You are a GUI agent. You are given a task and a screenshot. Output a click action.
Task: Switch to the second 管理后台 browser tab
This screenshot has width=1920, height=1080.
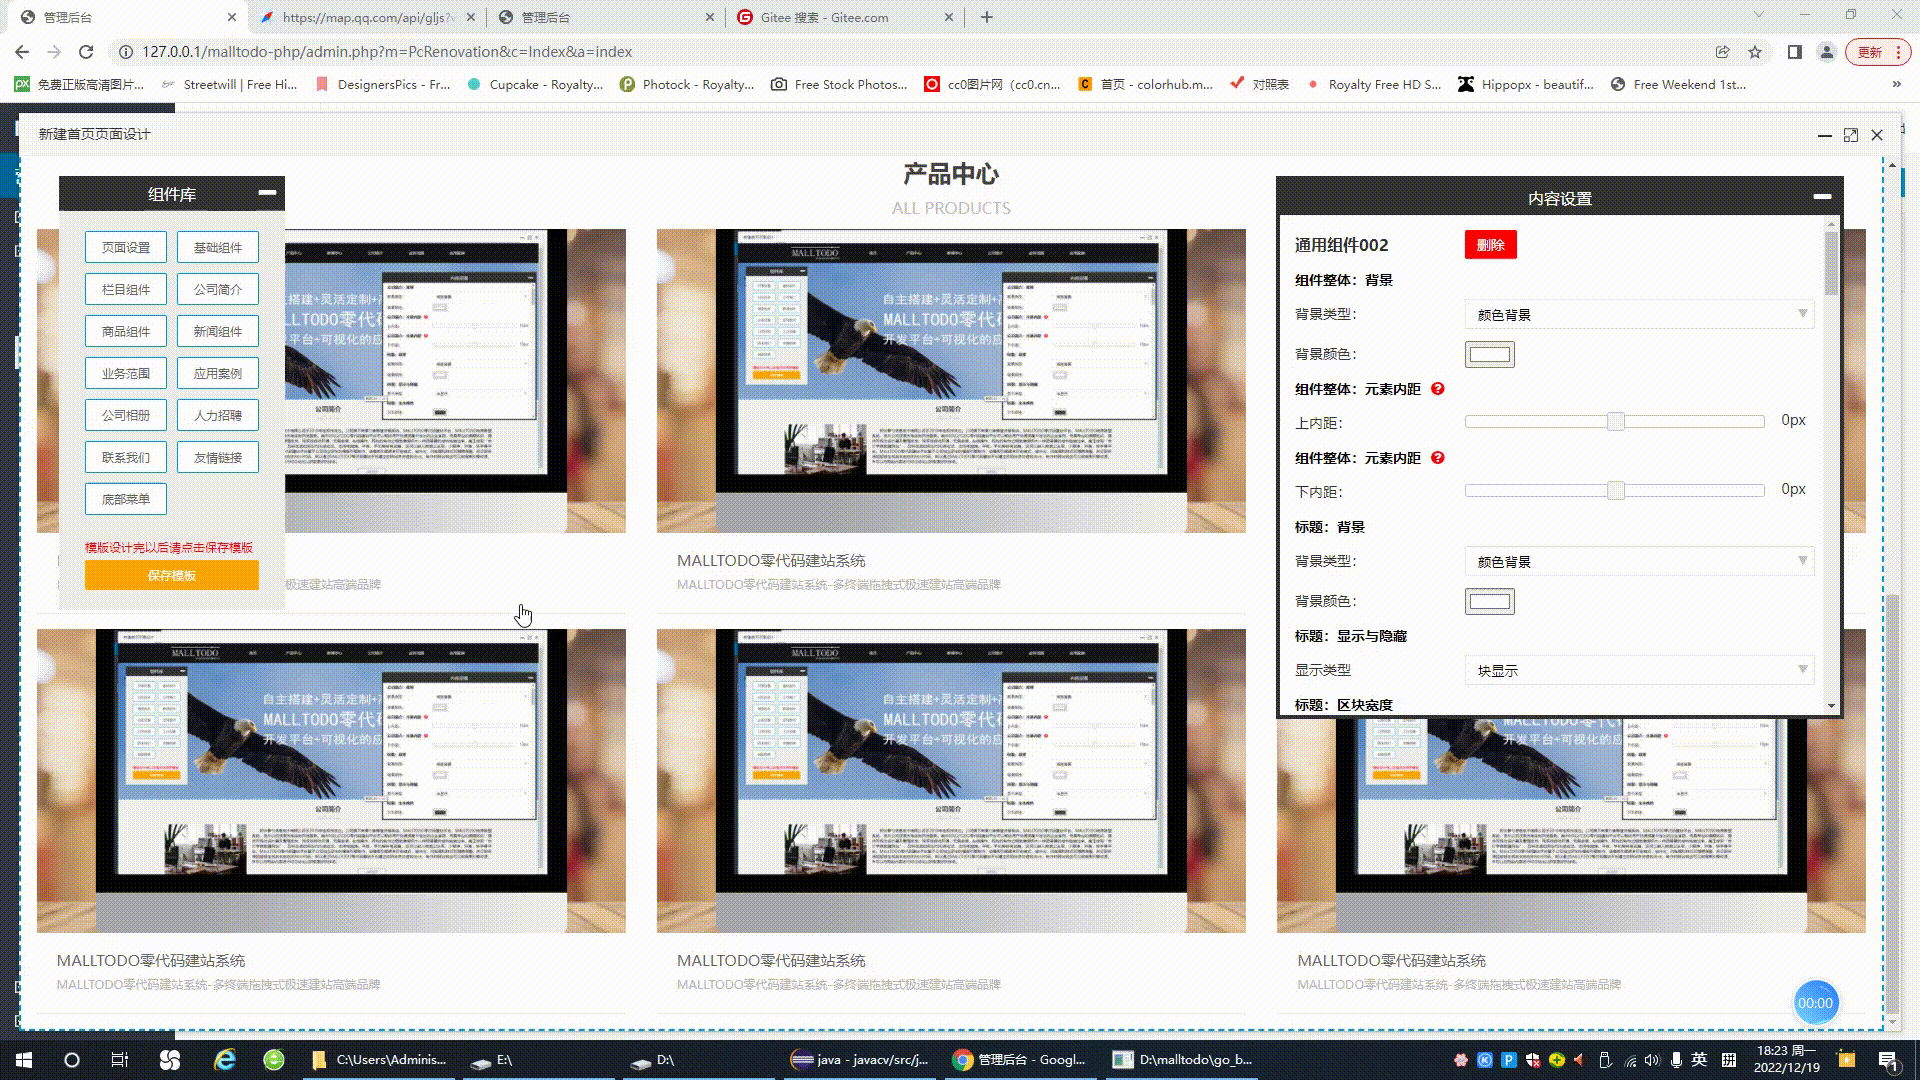click(605, 17)
